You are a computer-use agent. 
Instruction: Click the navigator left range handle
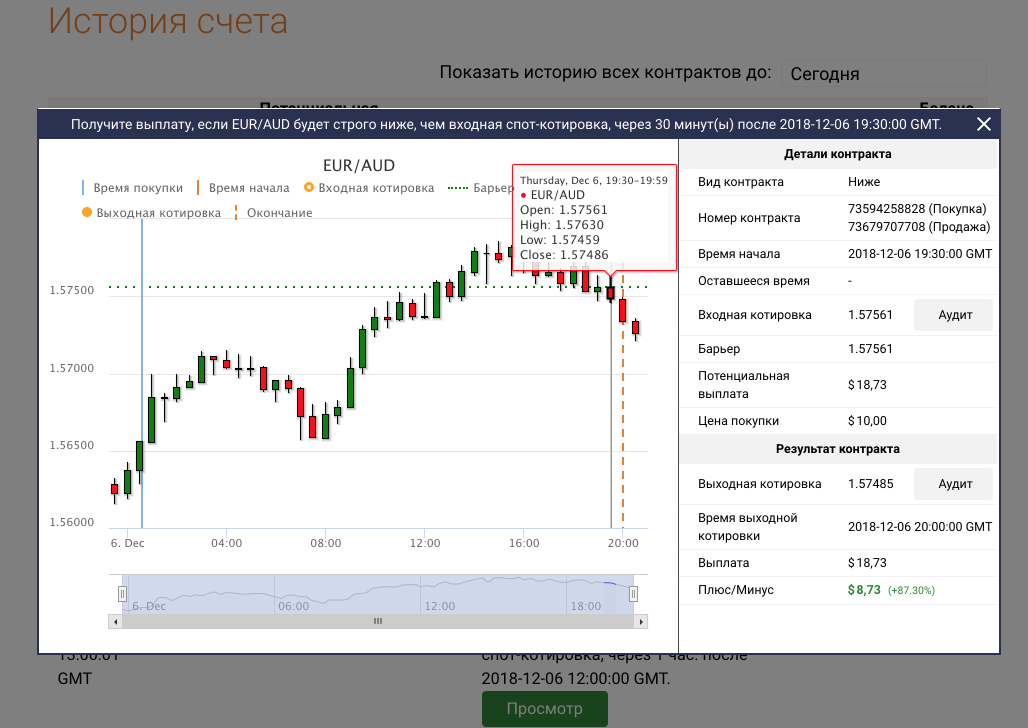[x=123, y=593]
